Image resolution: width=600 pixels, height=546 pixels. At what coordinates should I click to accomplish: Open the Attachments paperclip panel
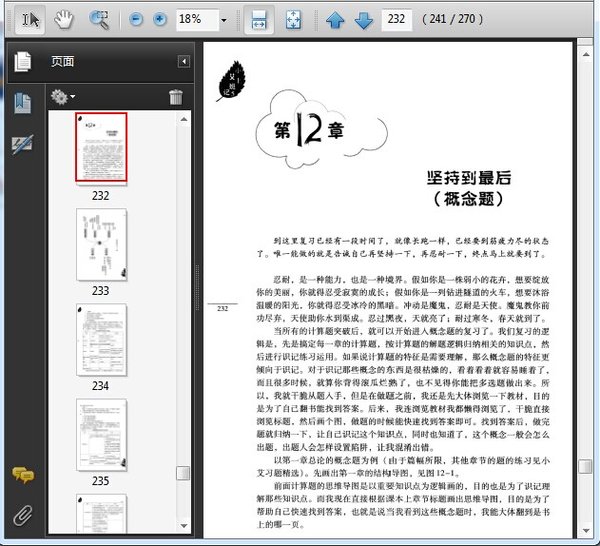click(x=22, y=515)
